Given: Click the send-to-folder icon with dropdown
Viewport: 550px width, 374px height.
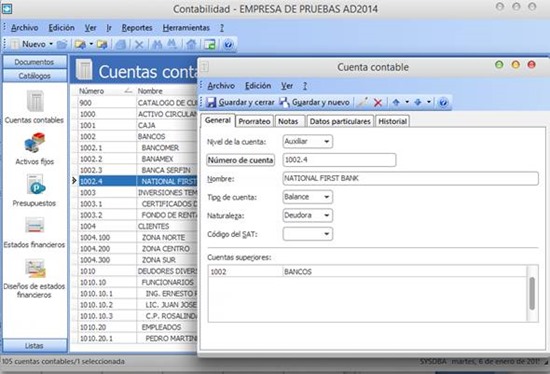Looking at the screenshot, I should click(x=80, y=45).
